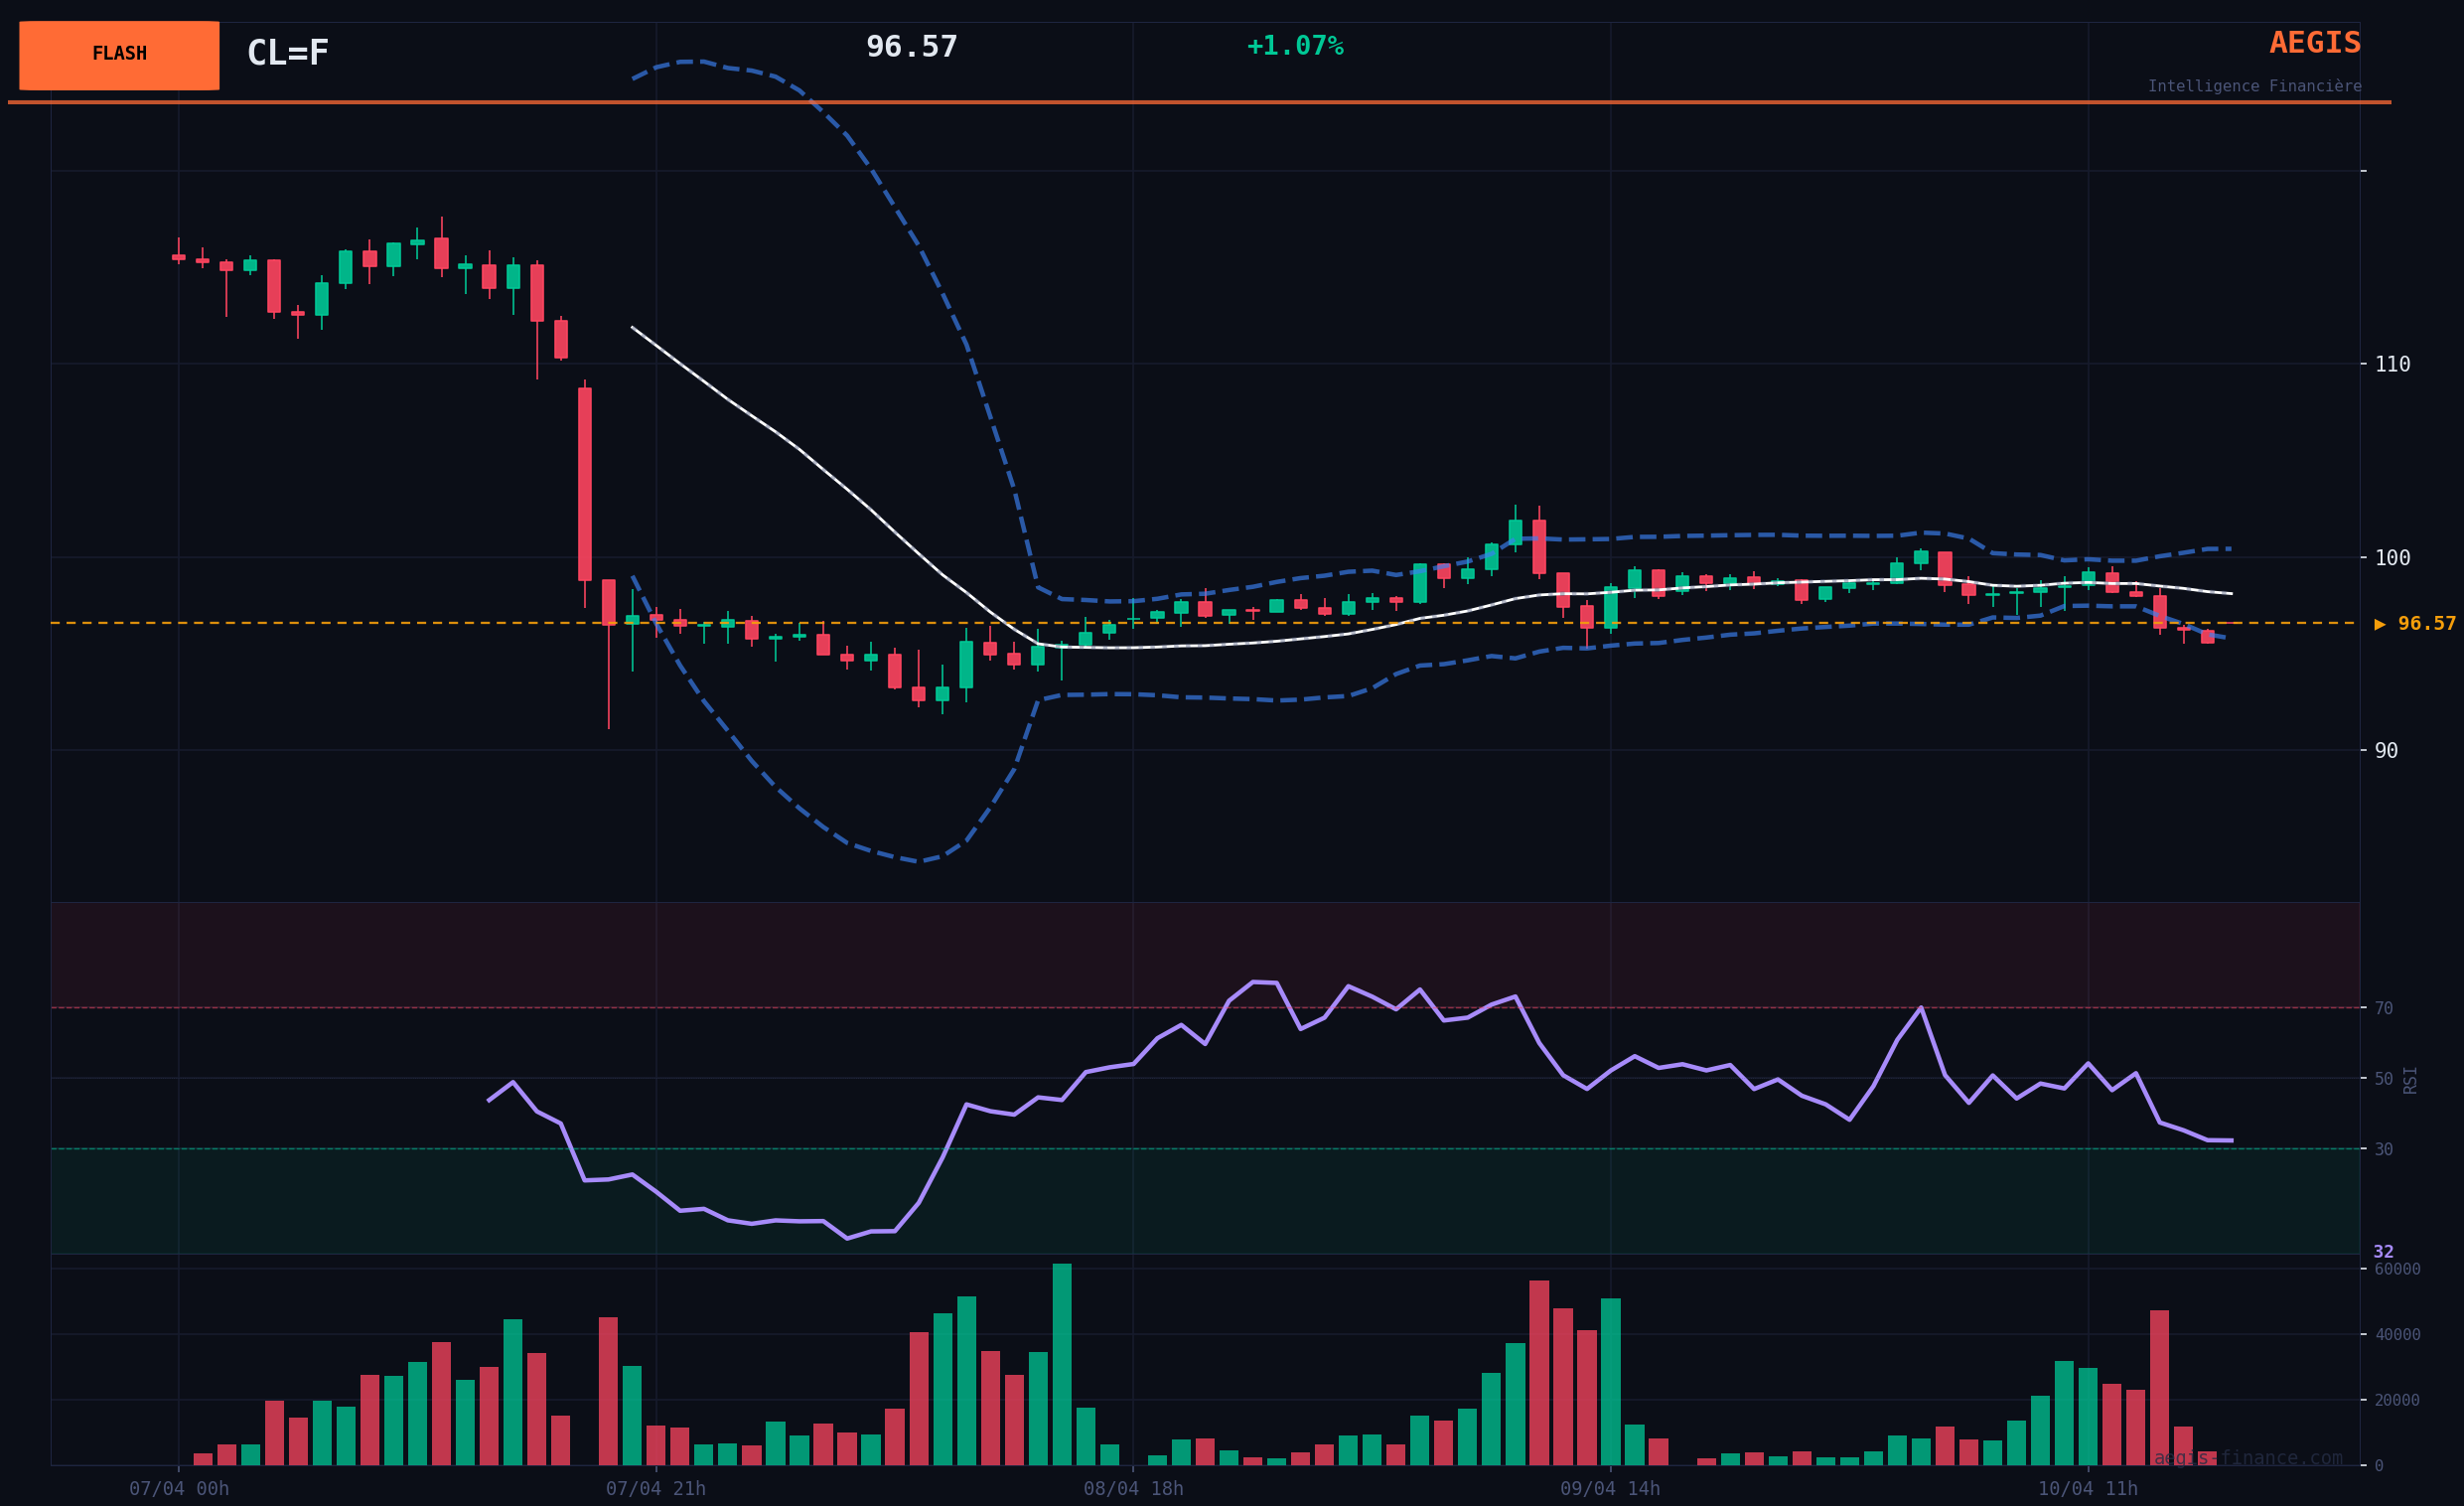Click the RSI 70 overbought level label
Viewport: 2464px width, 1506px height.
2383,1009
